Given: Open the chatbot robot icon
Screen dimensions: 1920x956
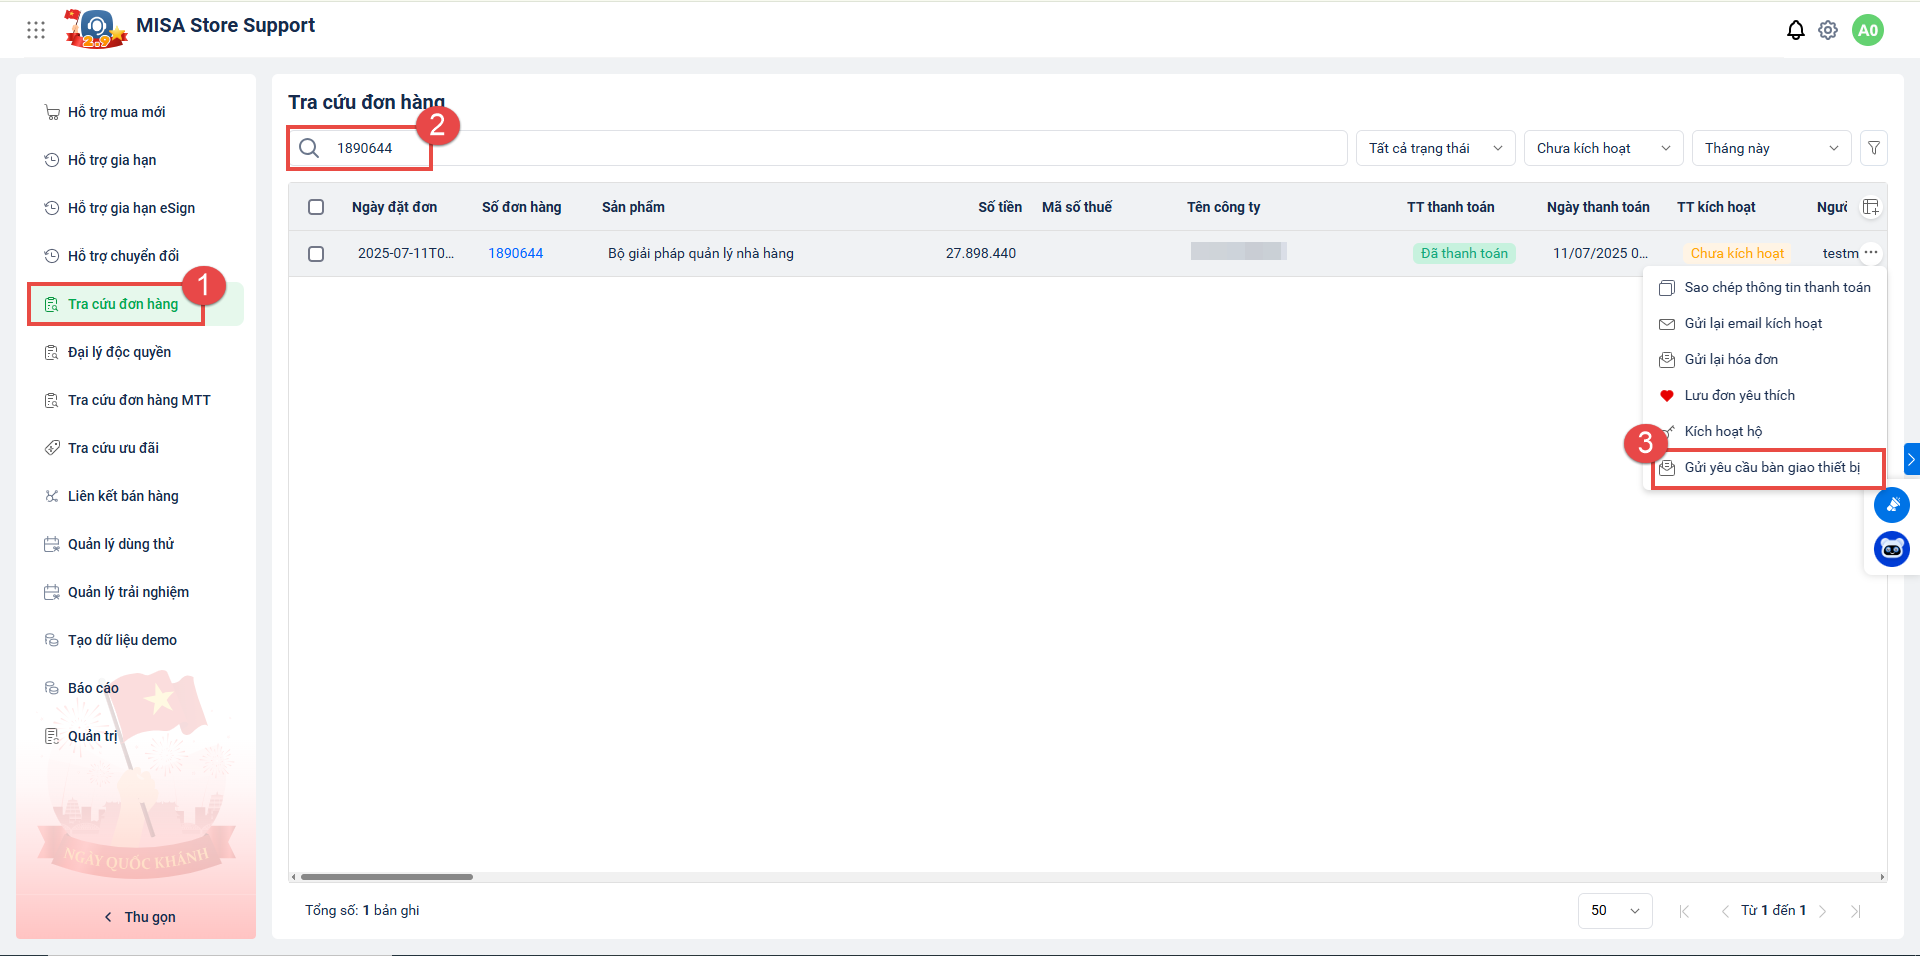Looking at the screenshot, I should click(x=1891, y=549).
